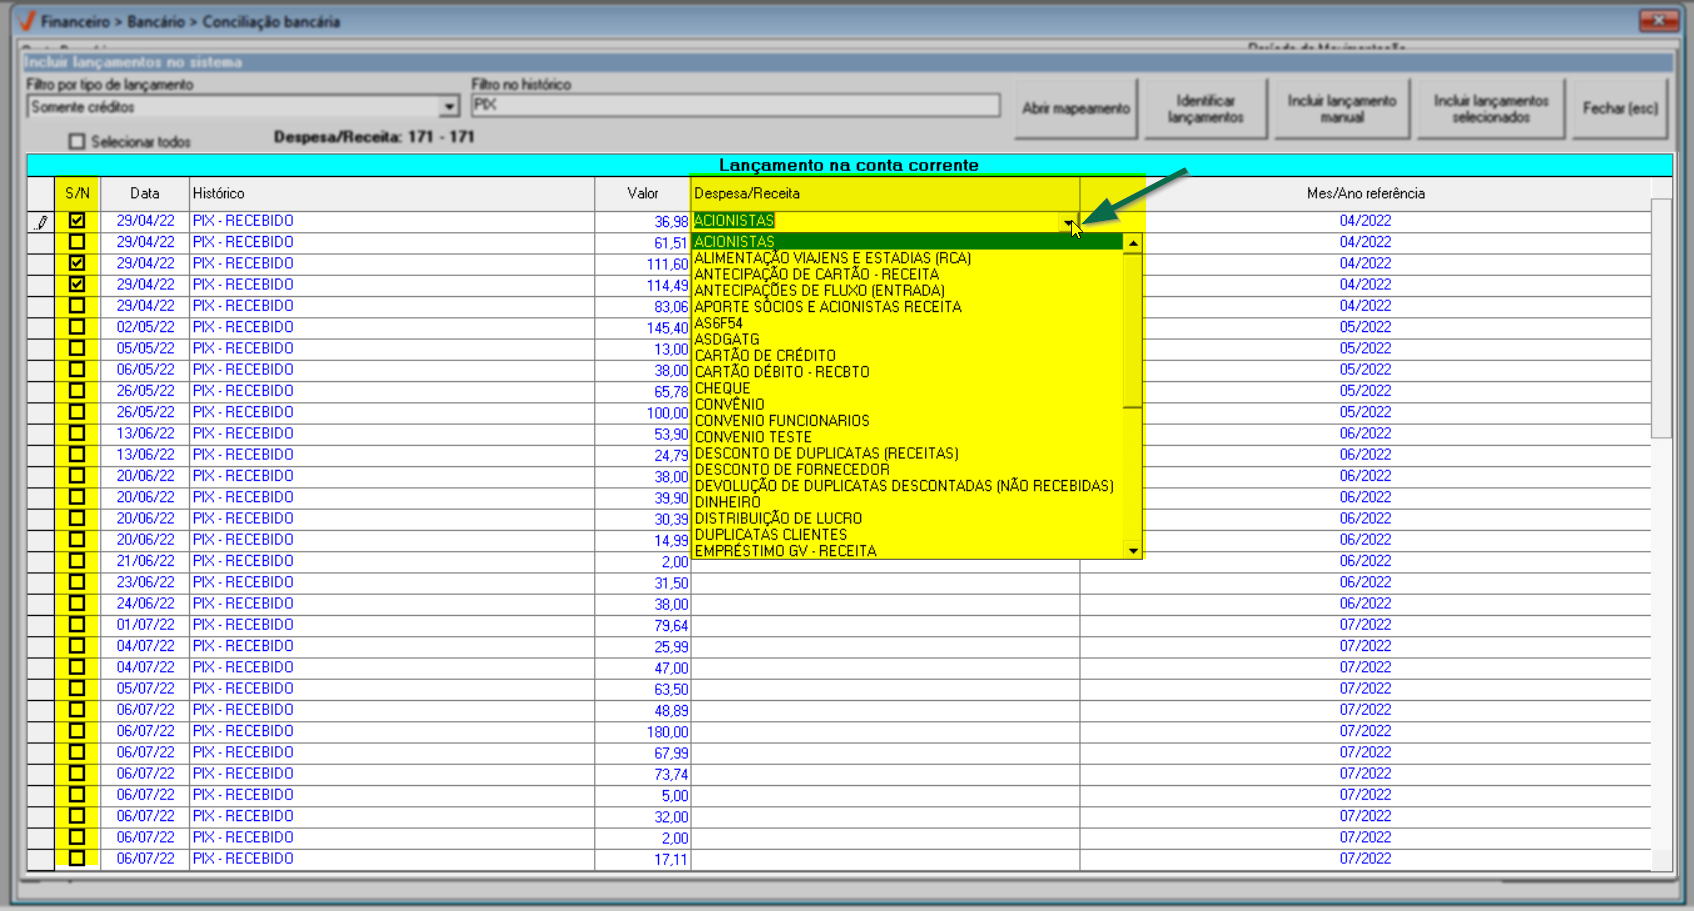Pick CHEQUE option from dropdown

tap(722, 388)
